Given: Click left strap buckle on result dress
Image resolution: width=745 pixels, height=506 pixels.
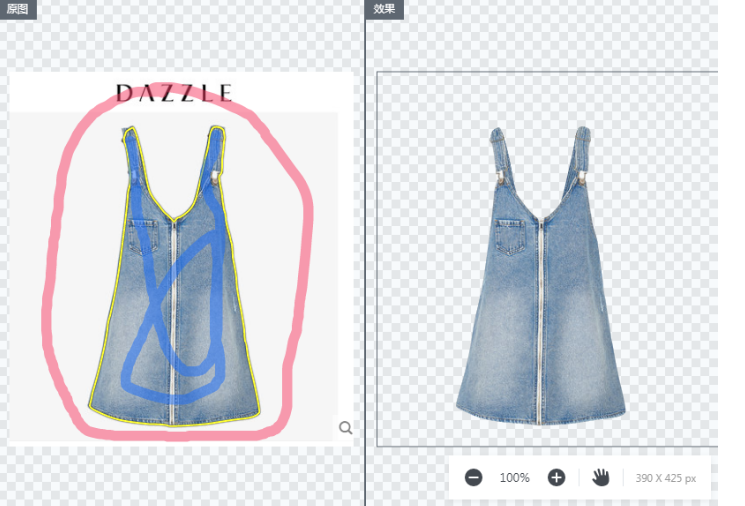Looking at the screenshot, I should [499, 180].
